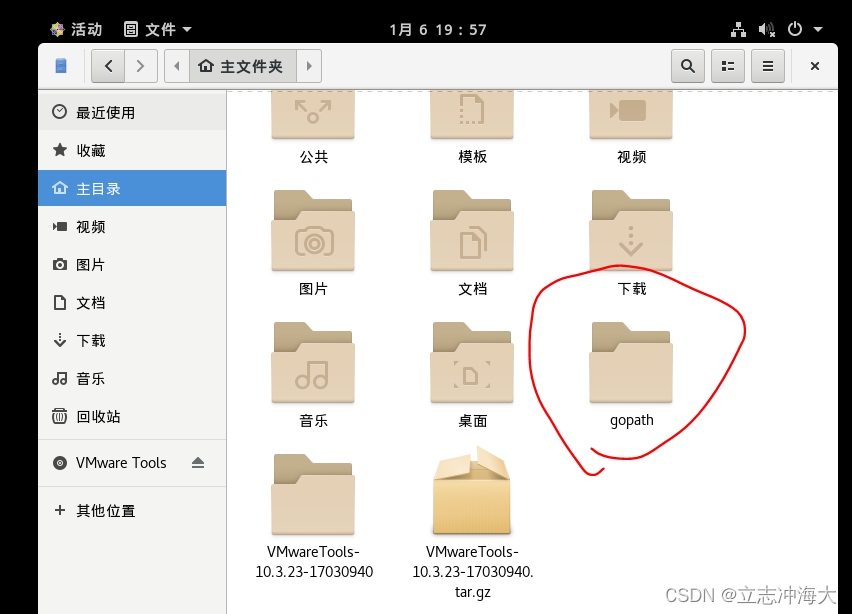Click the star icon beside 收藏
The width and height of the screenshot is (852, 614).
click(60, 150)
